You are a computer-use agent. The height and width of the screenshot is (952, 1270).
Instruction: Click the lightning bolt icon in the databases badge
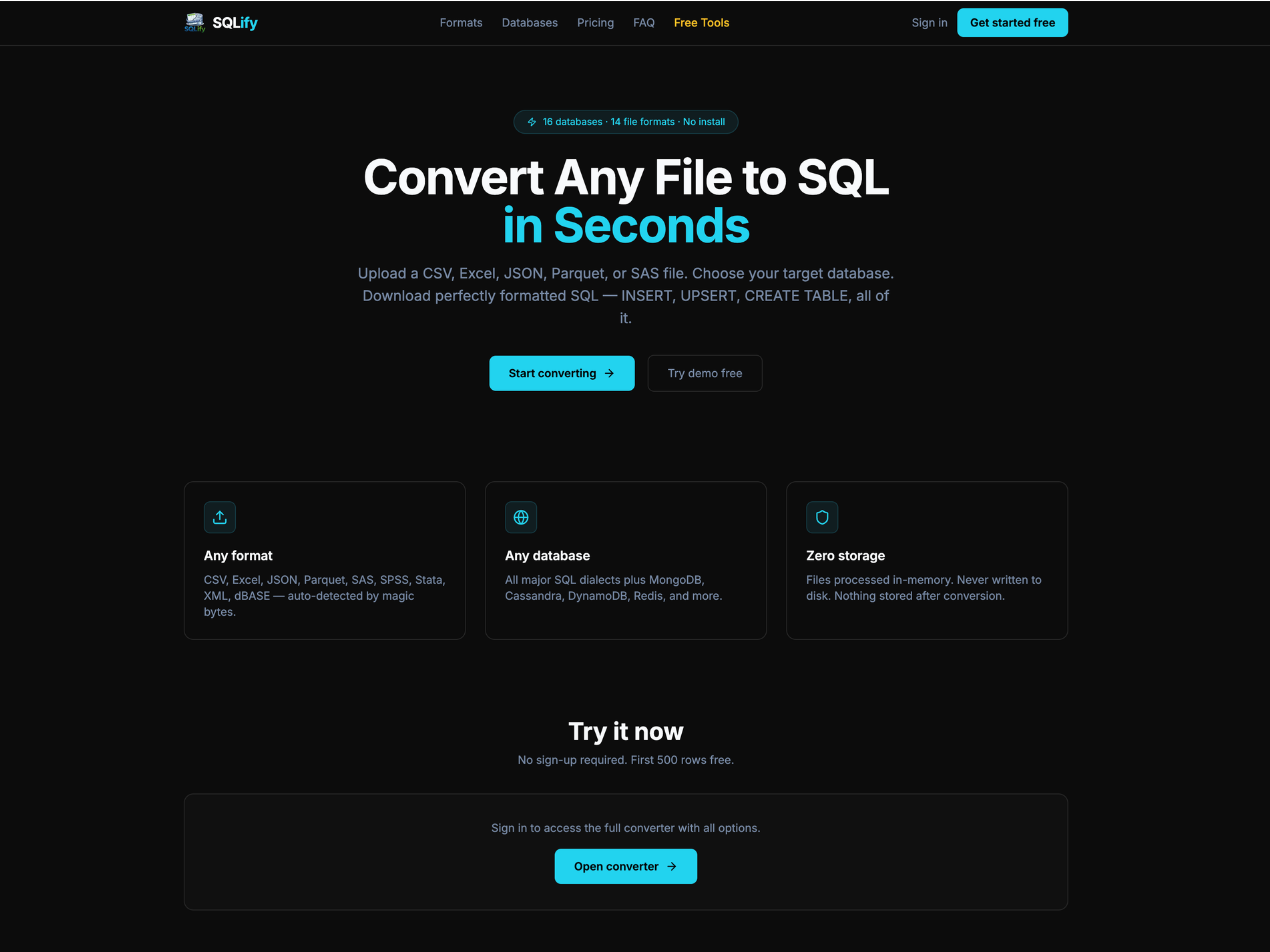point(531,121)
